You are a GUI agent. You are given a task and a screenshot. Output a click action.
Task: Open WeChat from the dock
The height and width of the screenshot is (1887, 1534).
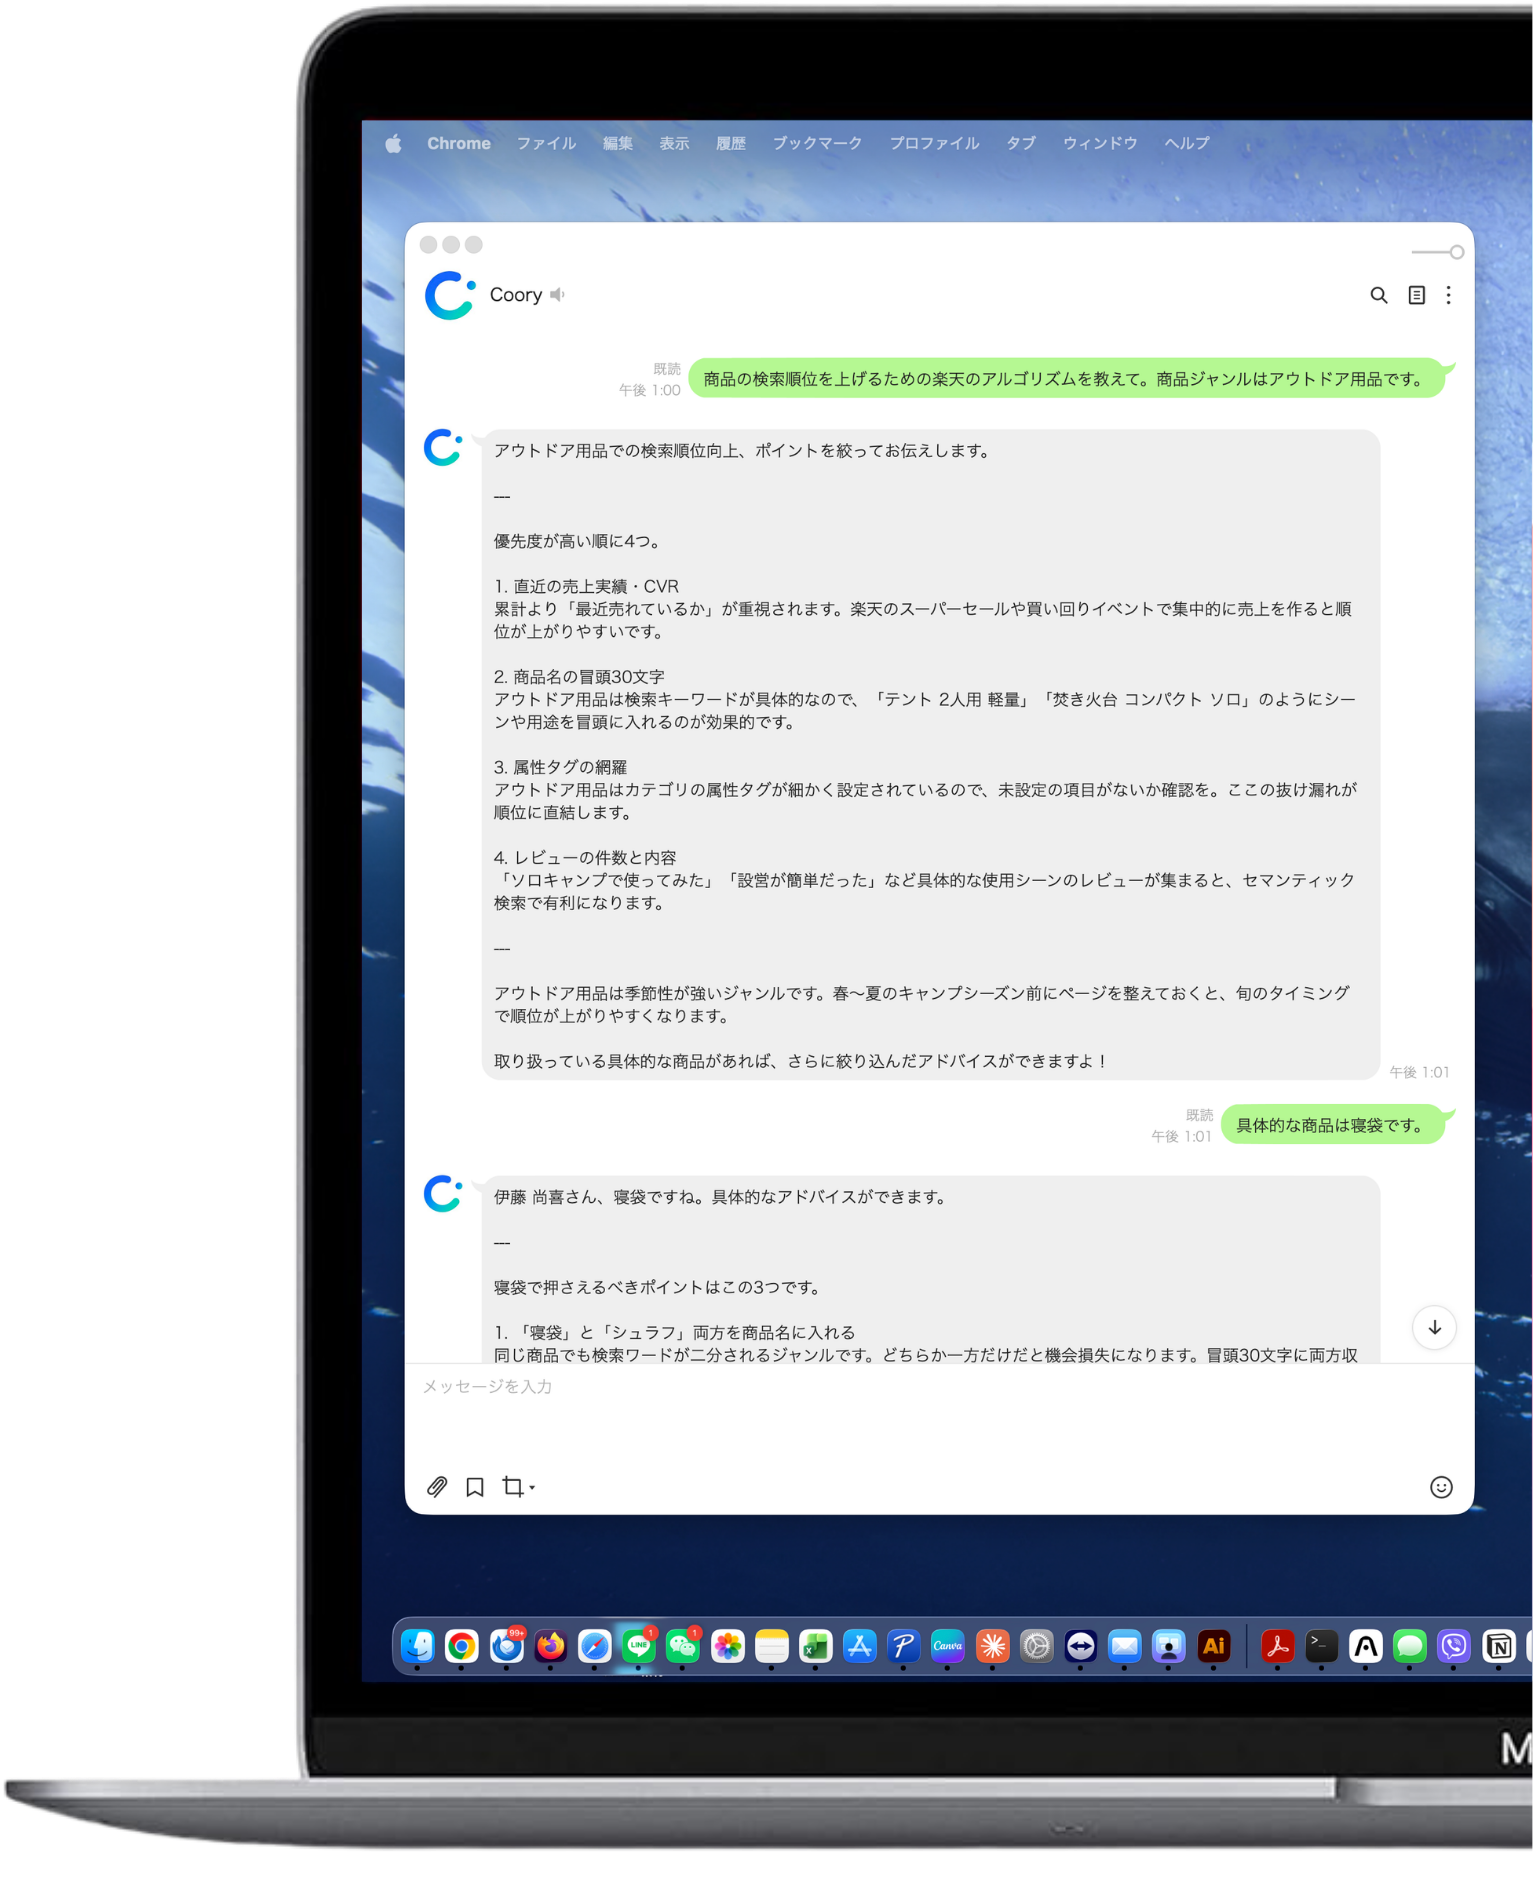683,1646
